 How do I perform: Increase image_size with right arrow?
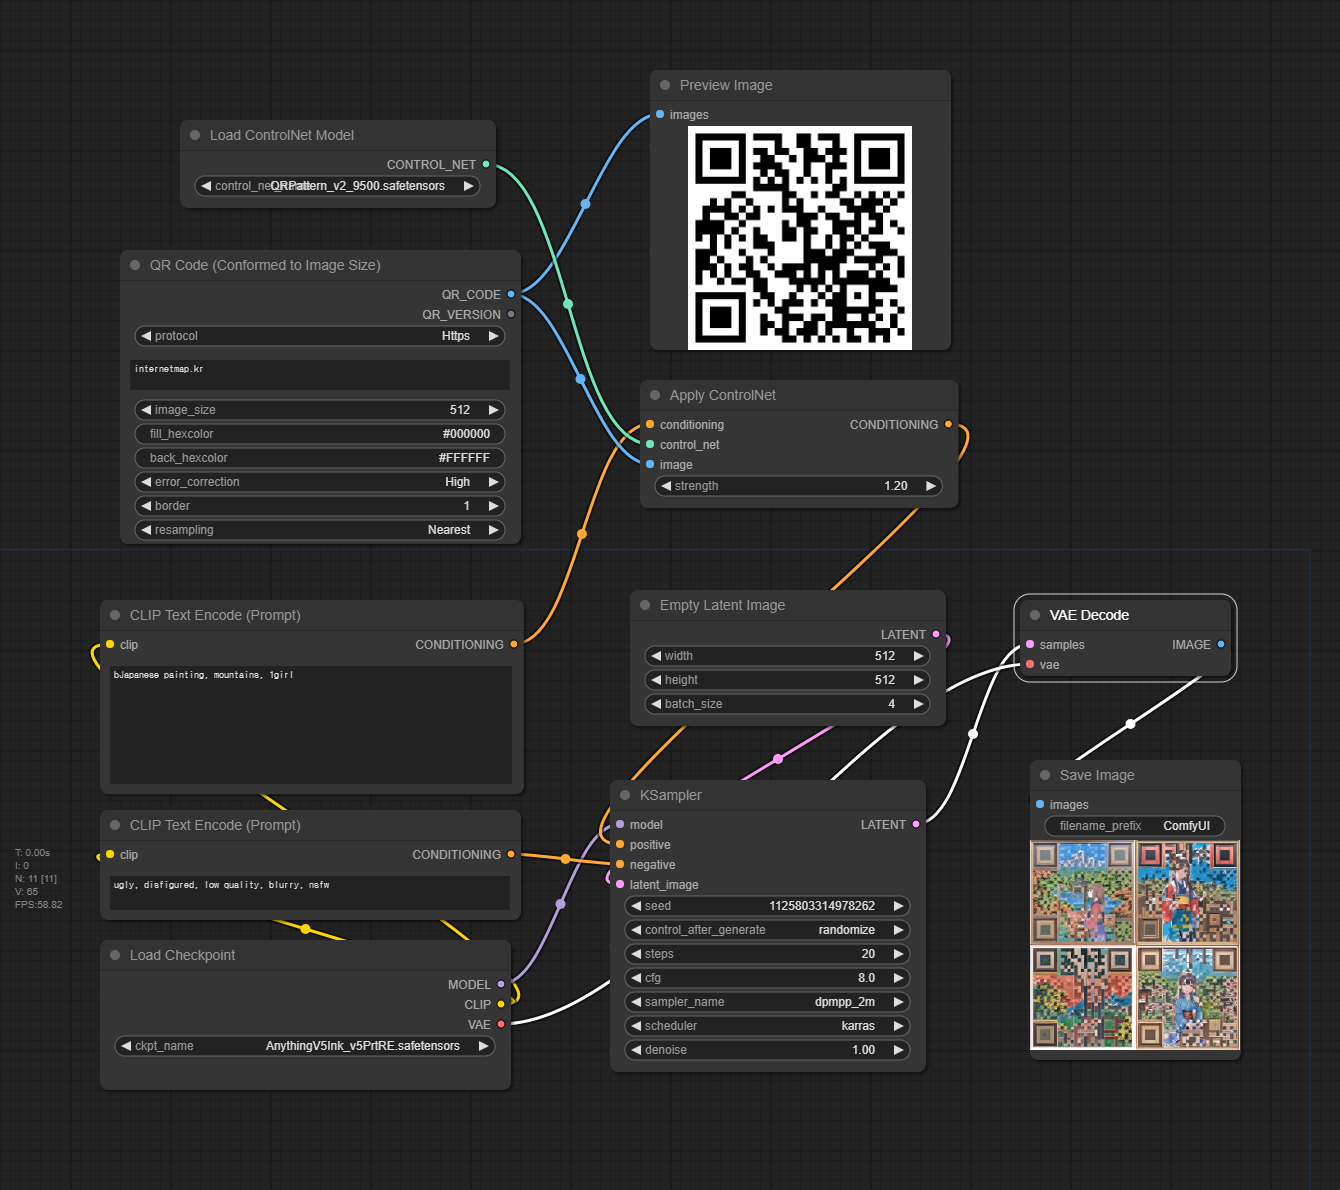coord(493,410)
